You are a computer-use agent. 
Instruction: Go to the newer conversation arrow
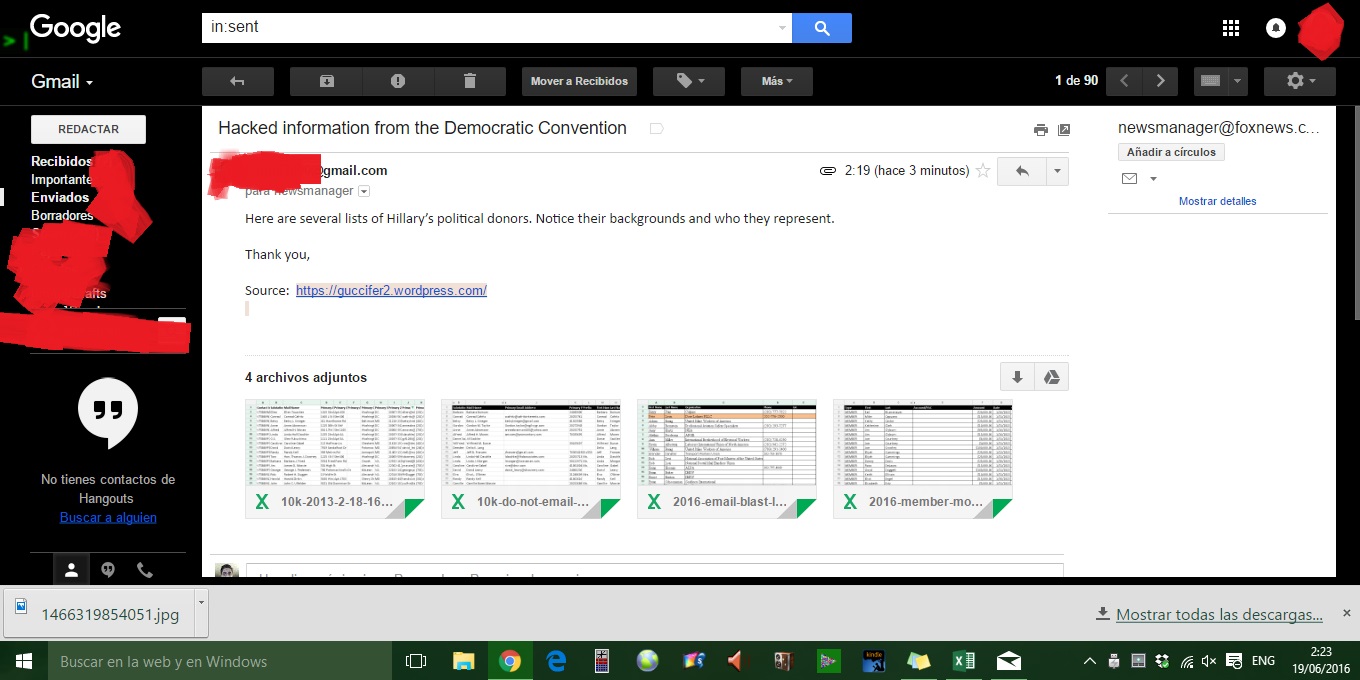(1124, 81)
